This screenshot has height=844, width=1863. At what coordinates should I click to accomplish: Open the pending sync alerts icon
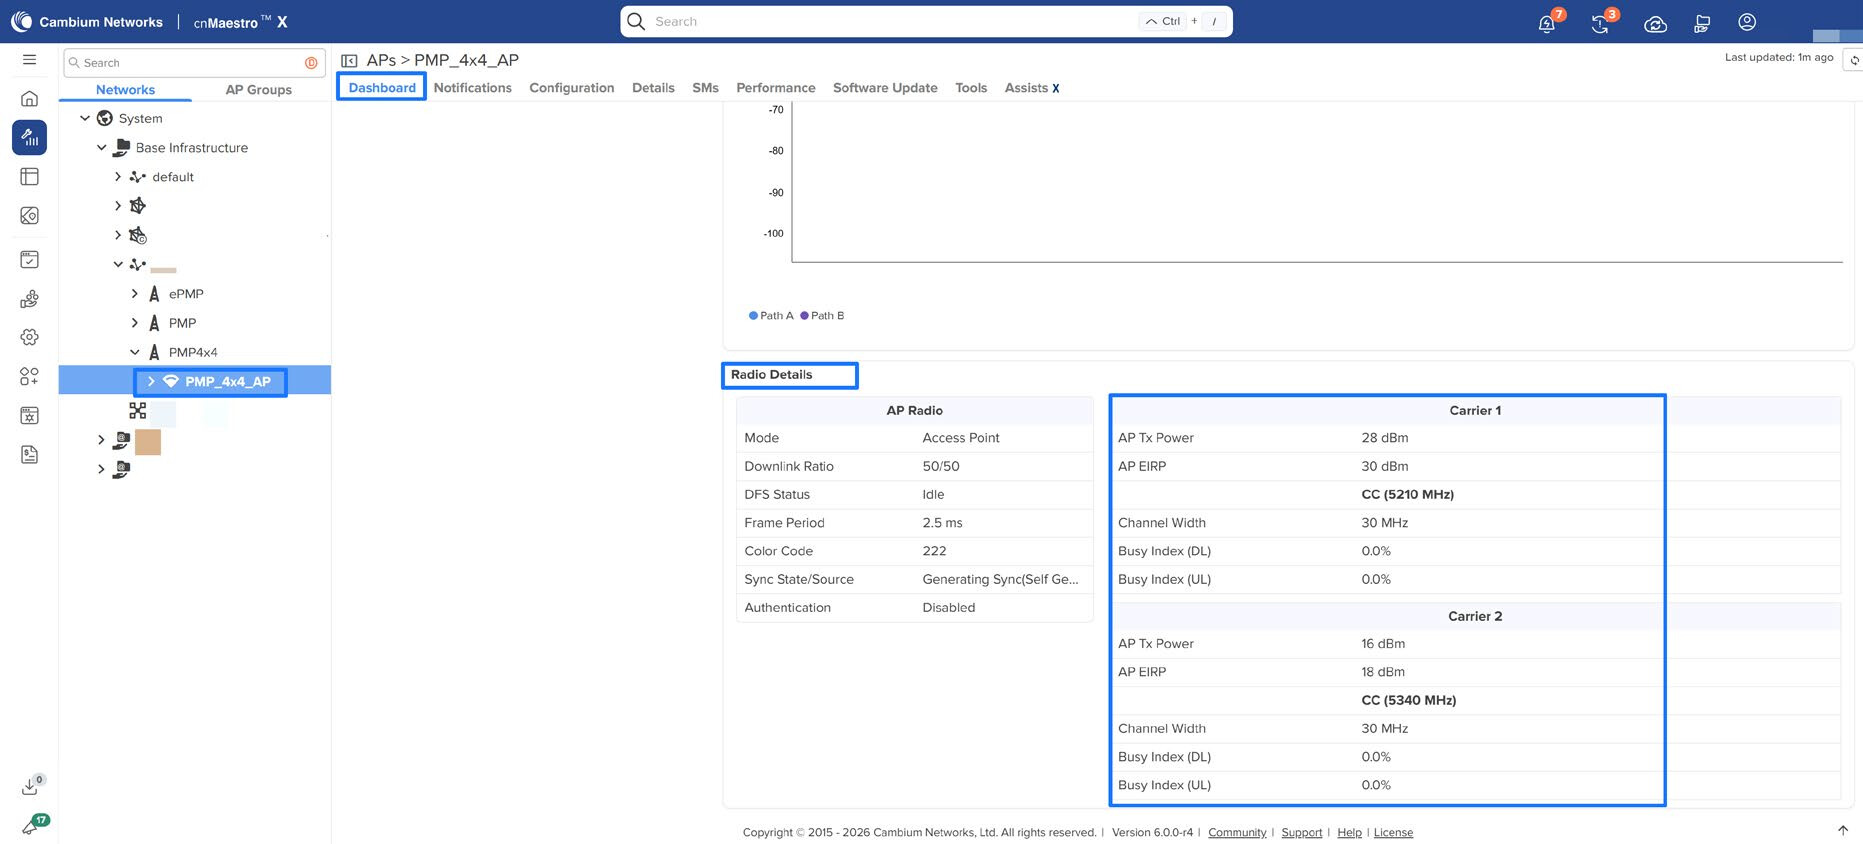click(x=1601, y=23)
